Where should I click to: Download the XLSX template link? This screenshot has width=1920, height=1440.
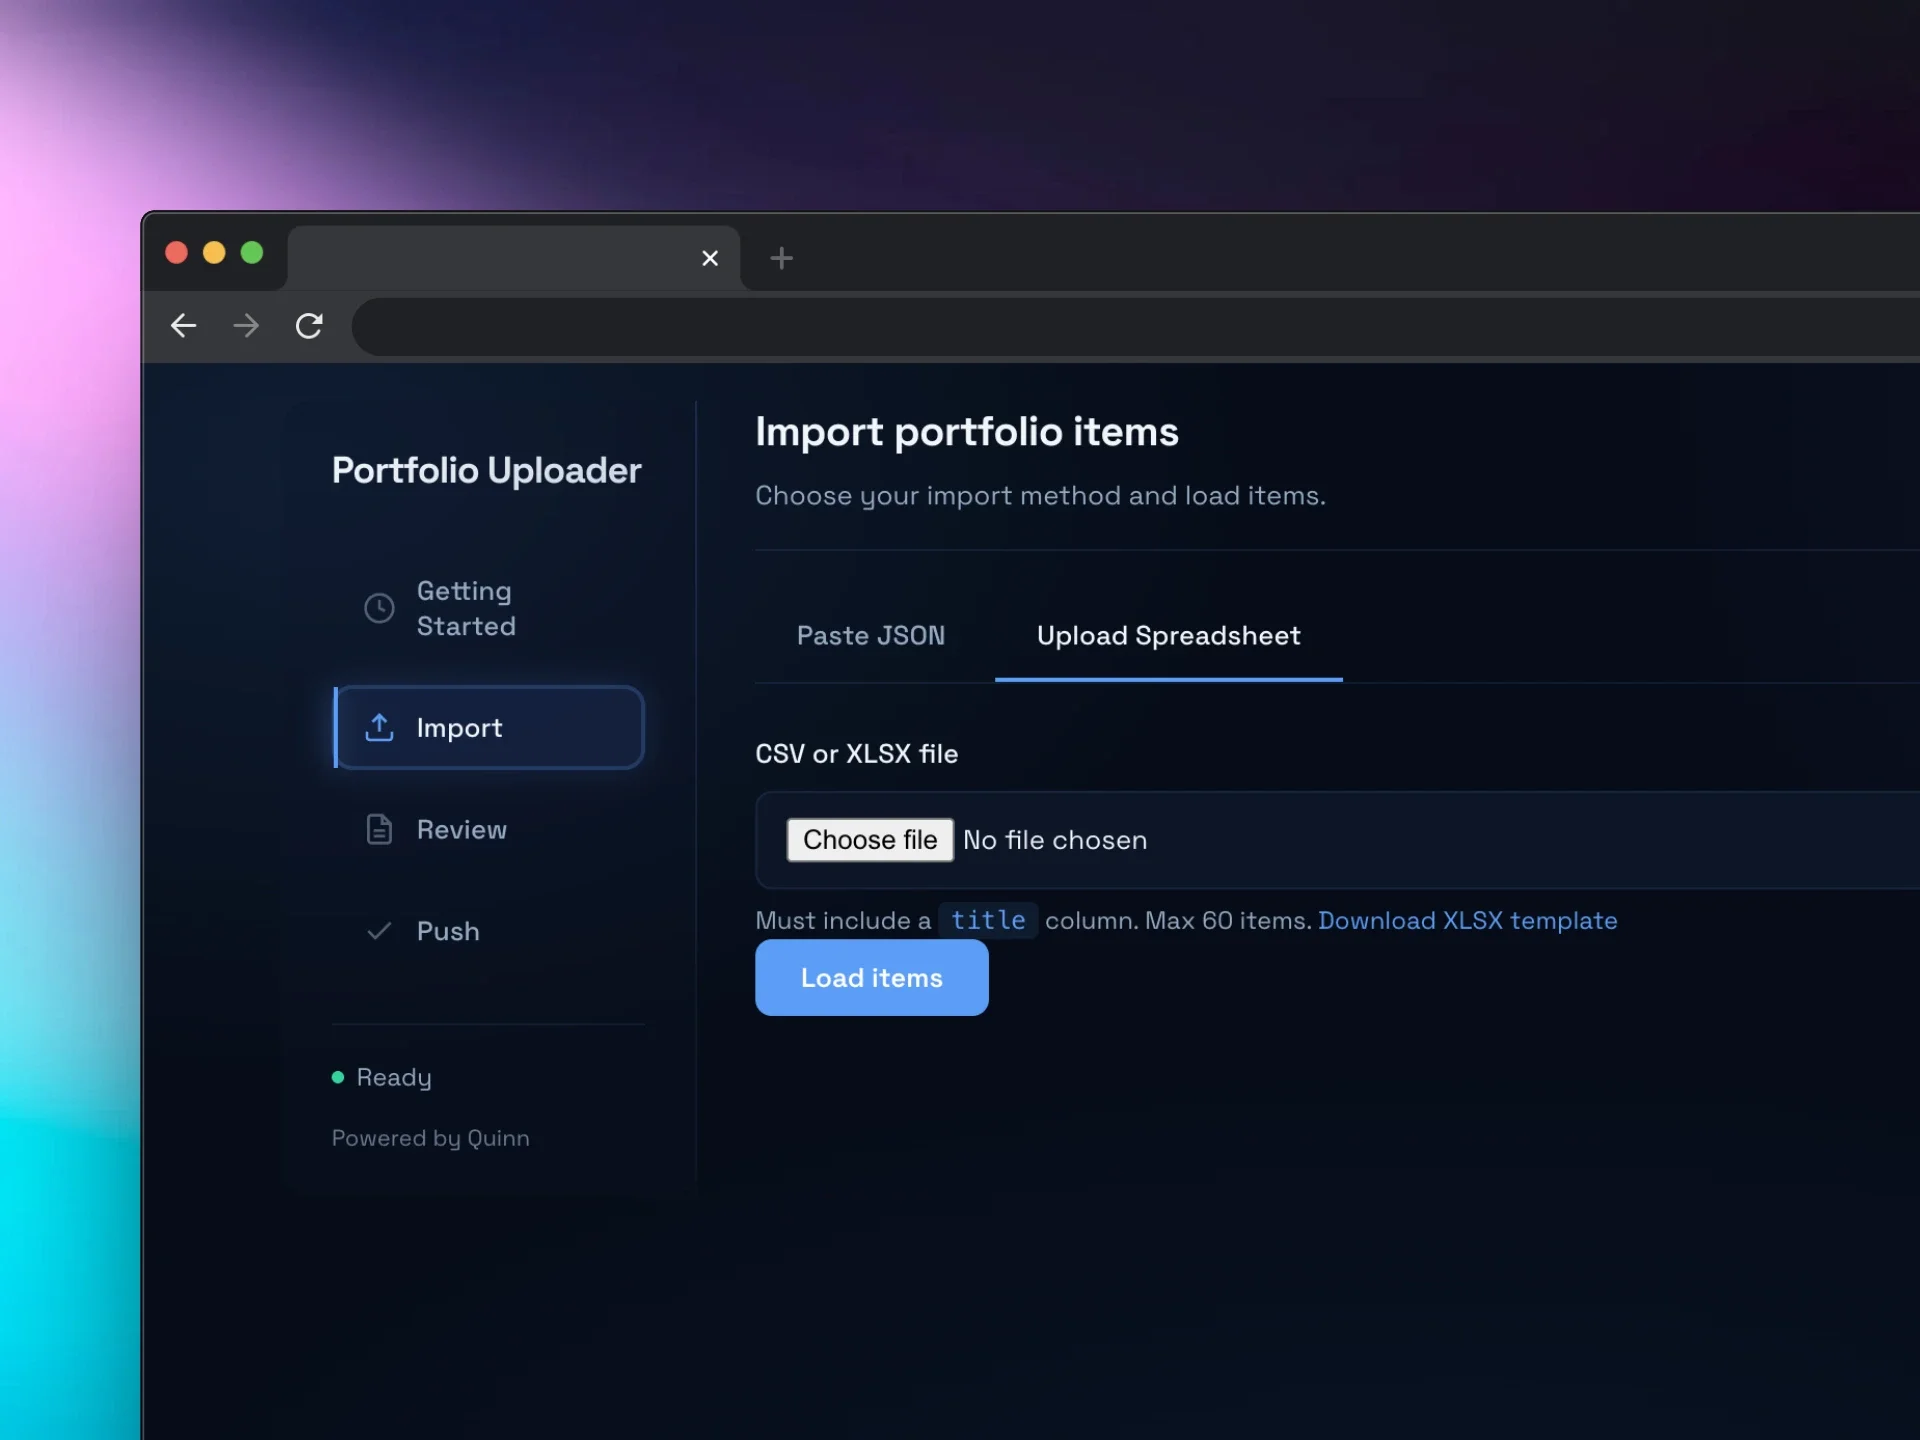tap(1467, 920)
